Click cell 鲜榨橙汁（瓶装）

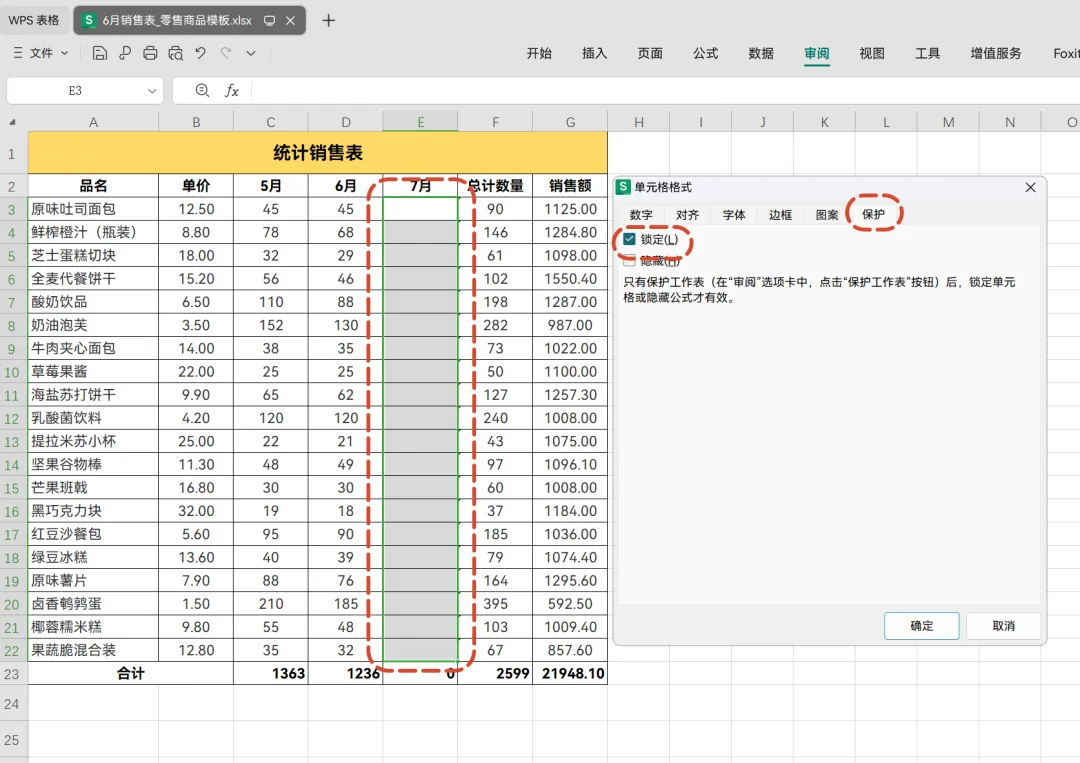tap(93, 232)
